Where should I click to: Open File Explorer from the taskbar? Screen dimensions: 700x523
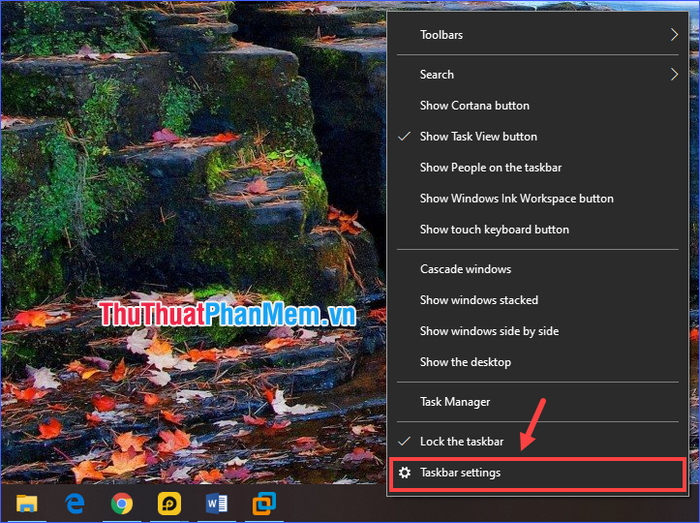pyautogui.click(x=27, y=504)
